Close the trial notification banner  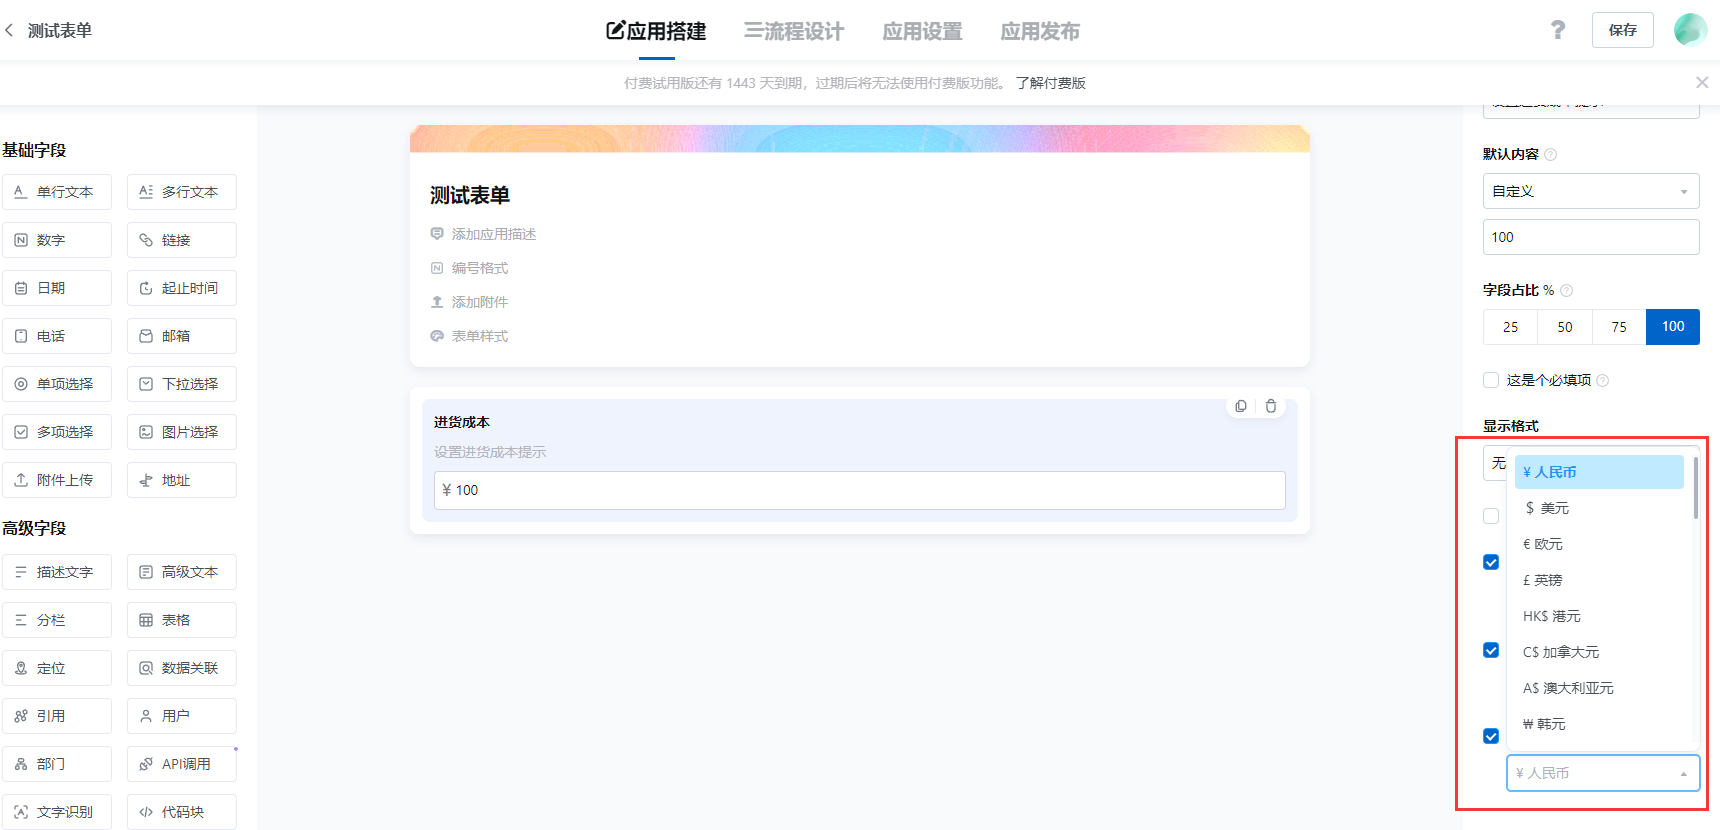[1701, 83]
